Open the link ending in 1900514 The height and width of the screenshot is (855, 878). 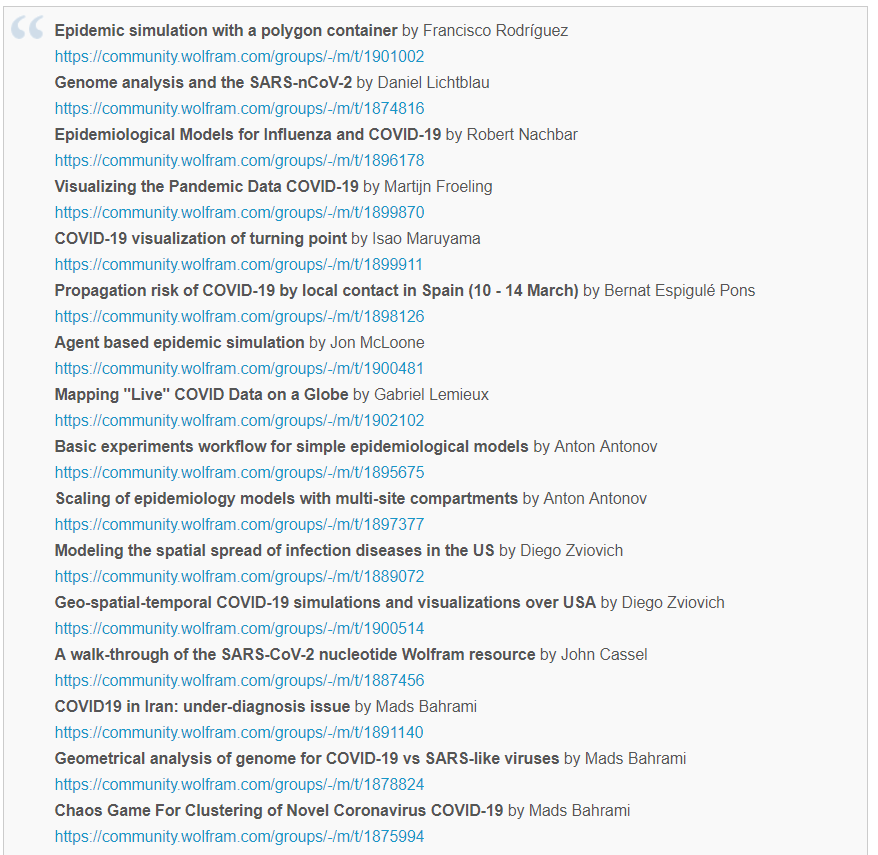pos(239,629)
